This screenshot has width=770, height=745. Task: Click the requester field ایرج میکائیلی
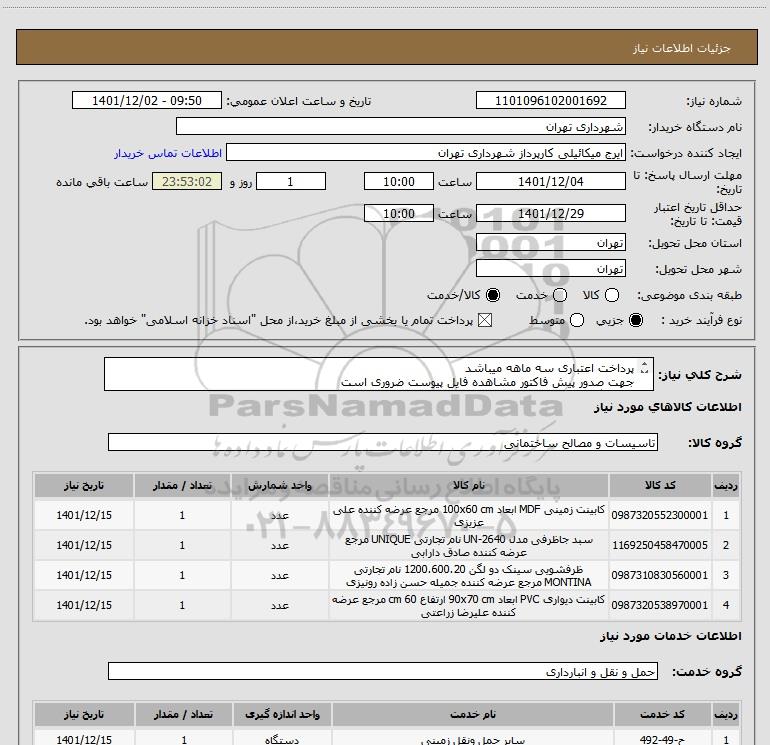(x=426, y=153)
